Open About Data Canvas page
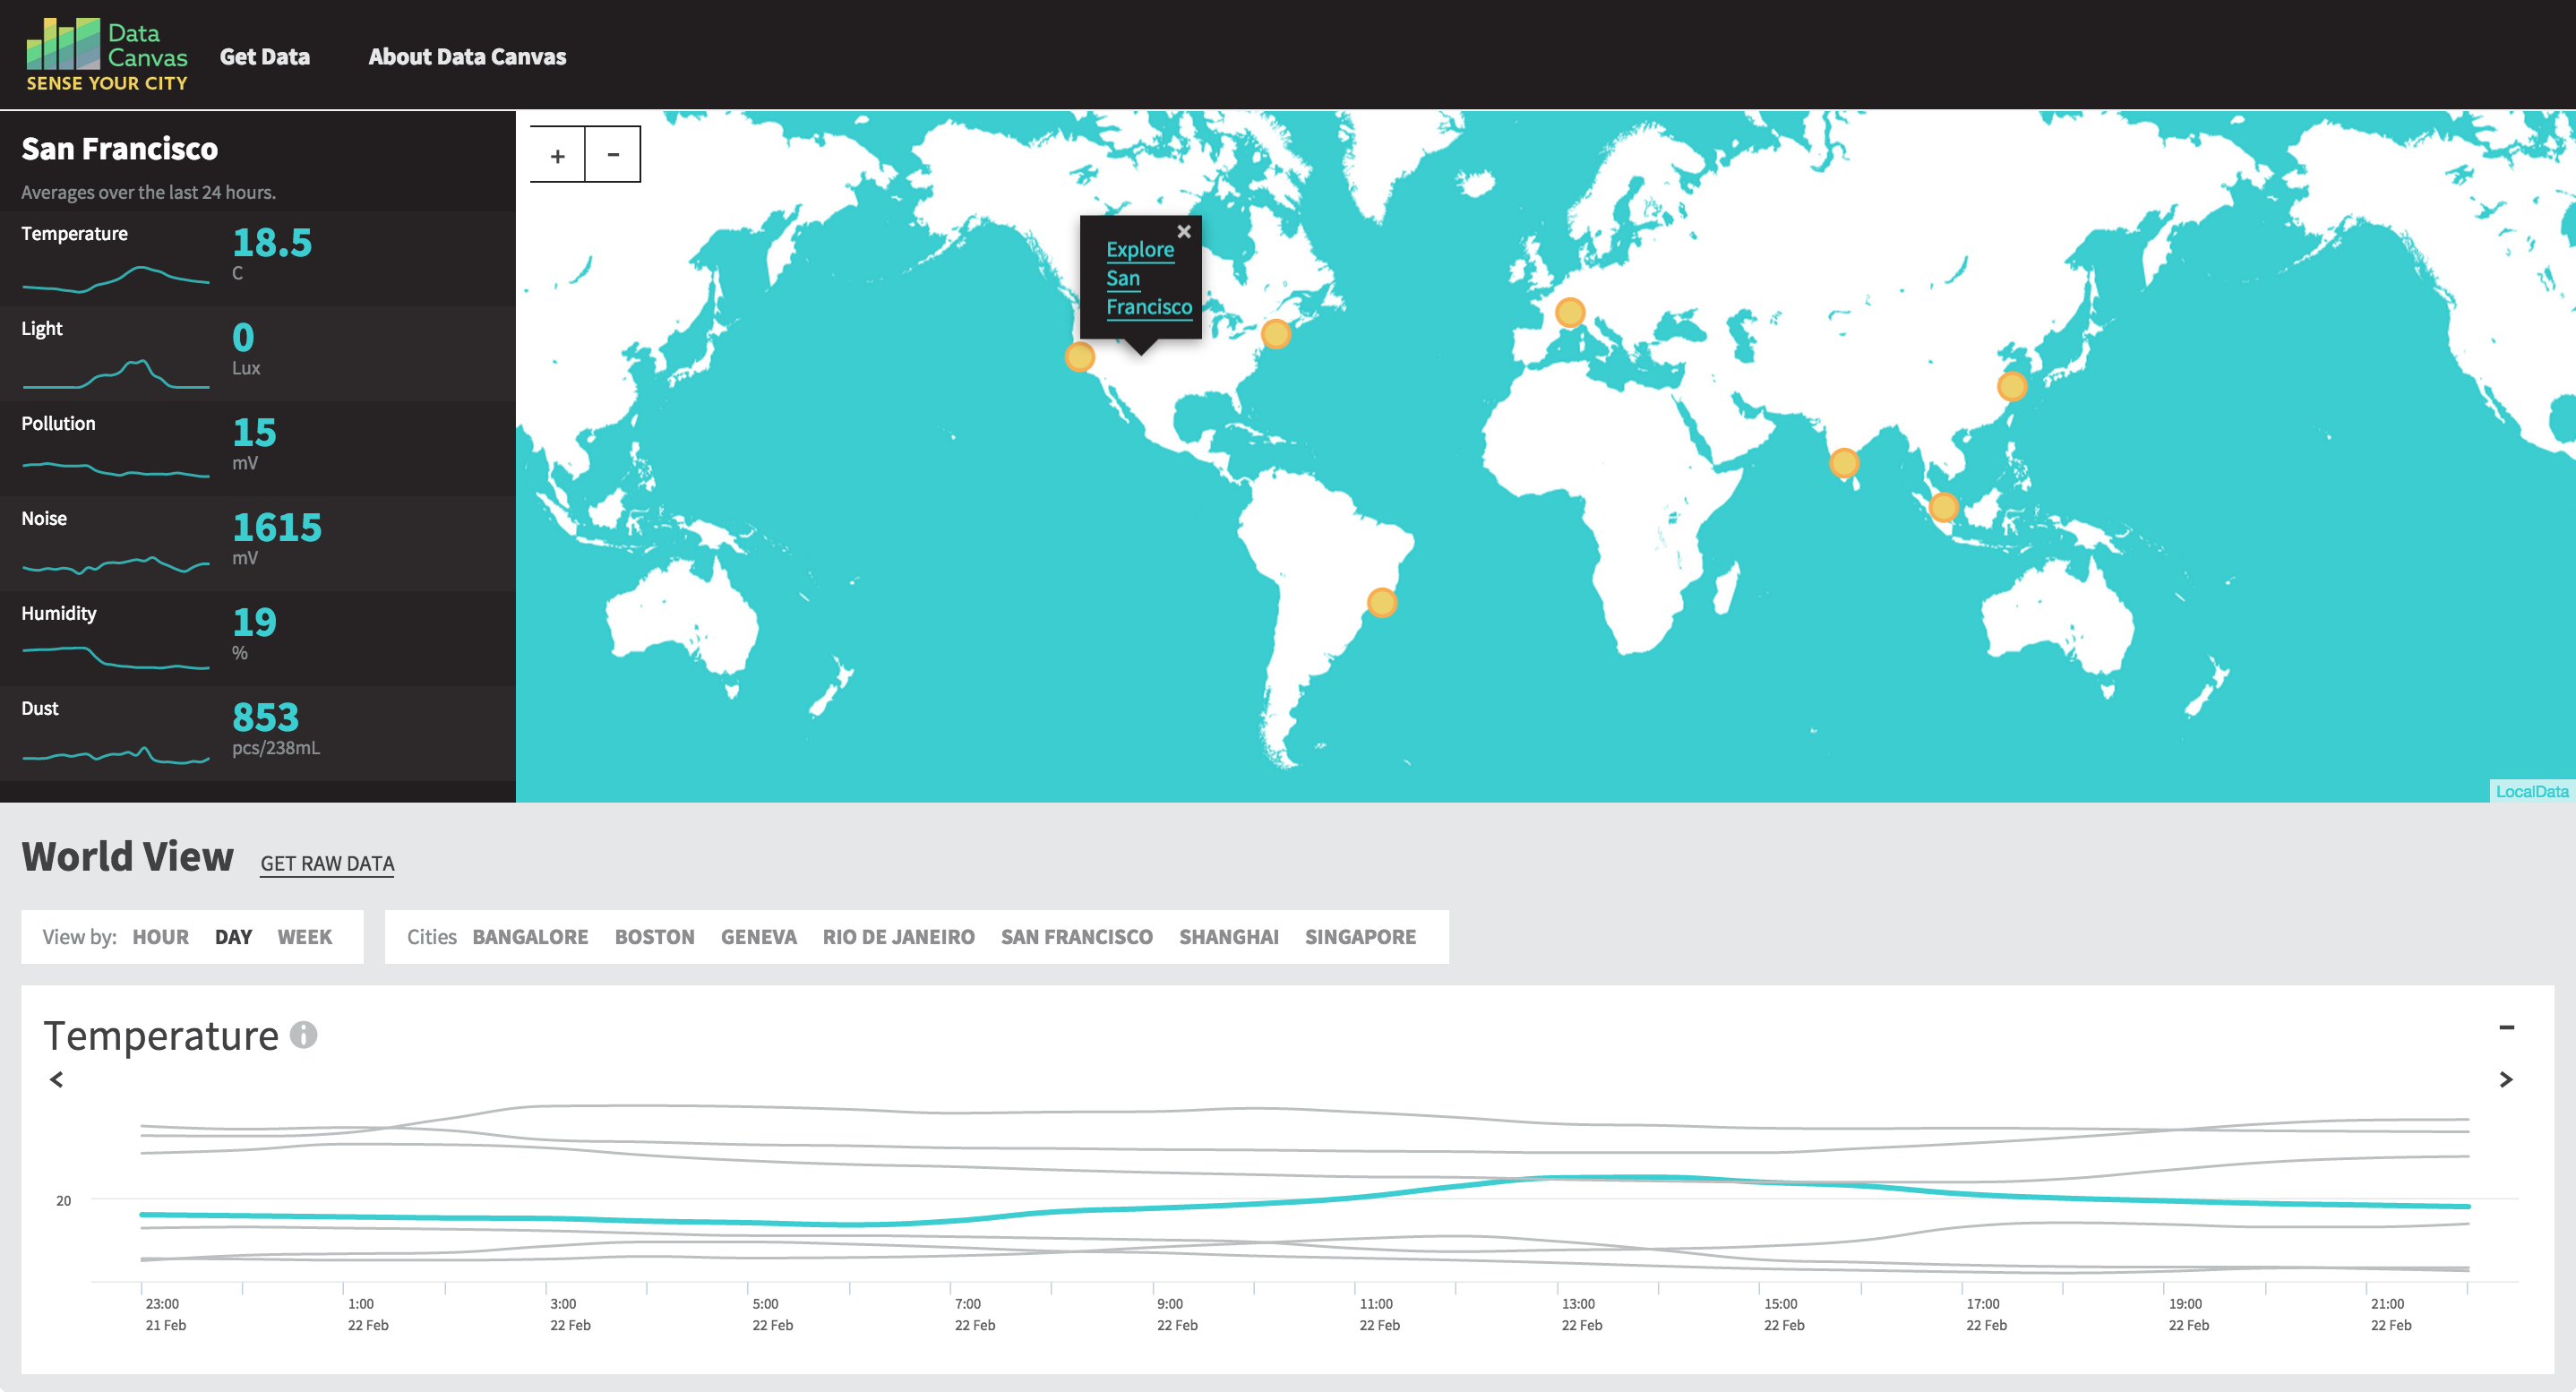 pos(467,57)
